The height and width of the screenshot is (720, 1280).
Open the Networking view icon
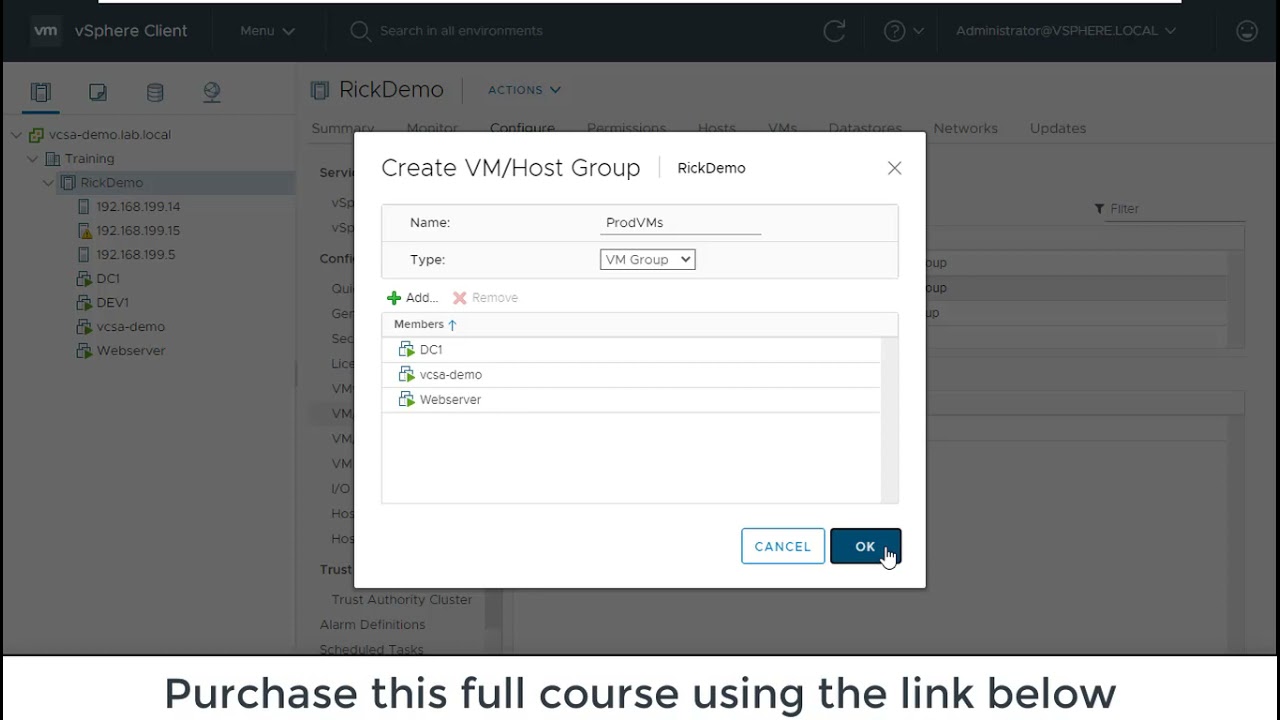(212, 92)
